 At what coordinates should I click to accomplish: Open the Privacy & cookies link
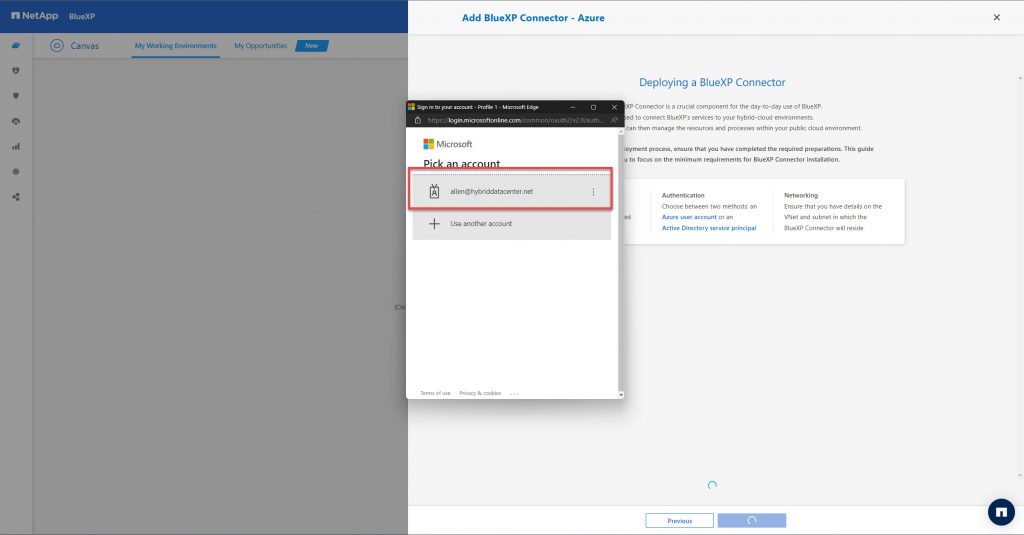[x=480, y=393]
